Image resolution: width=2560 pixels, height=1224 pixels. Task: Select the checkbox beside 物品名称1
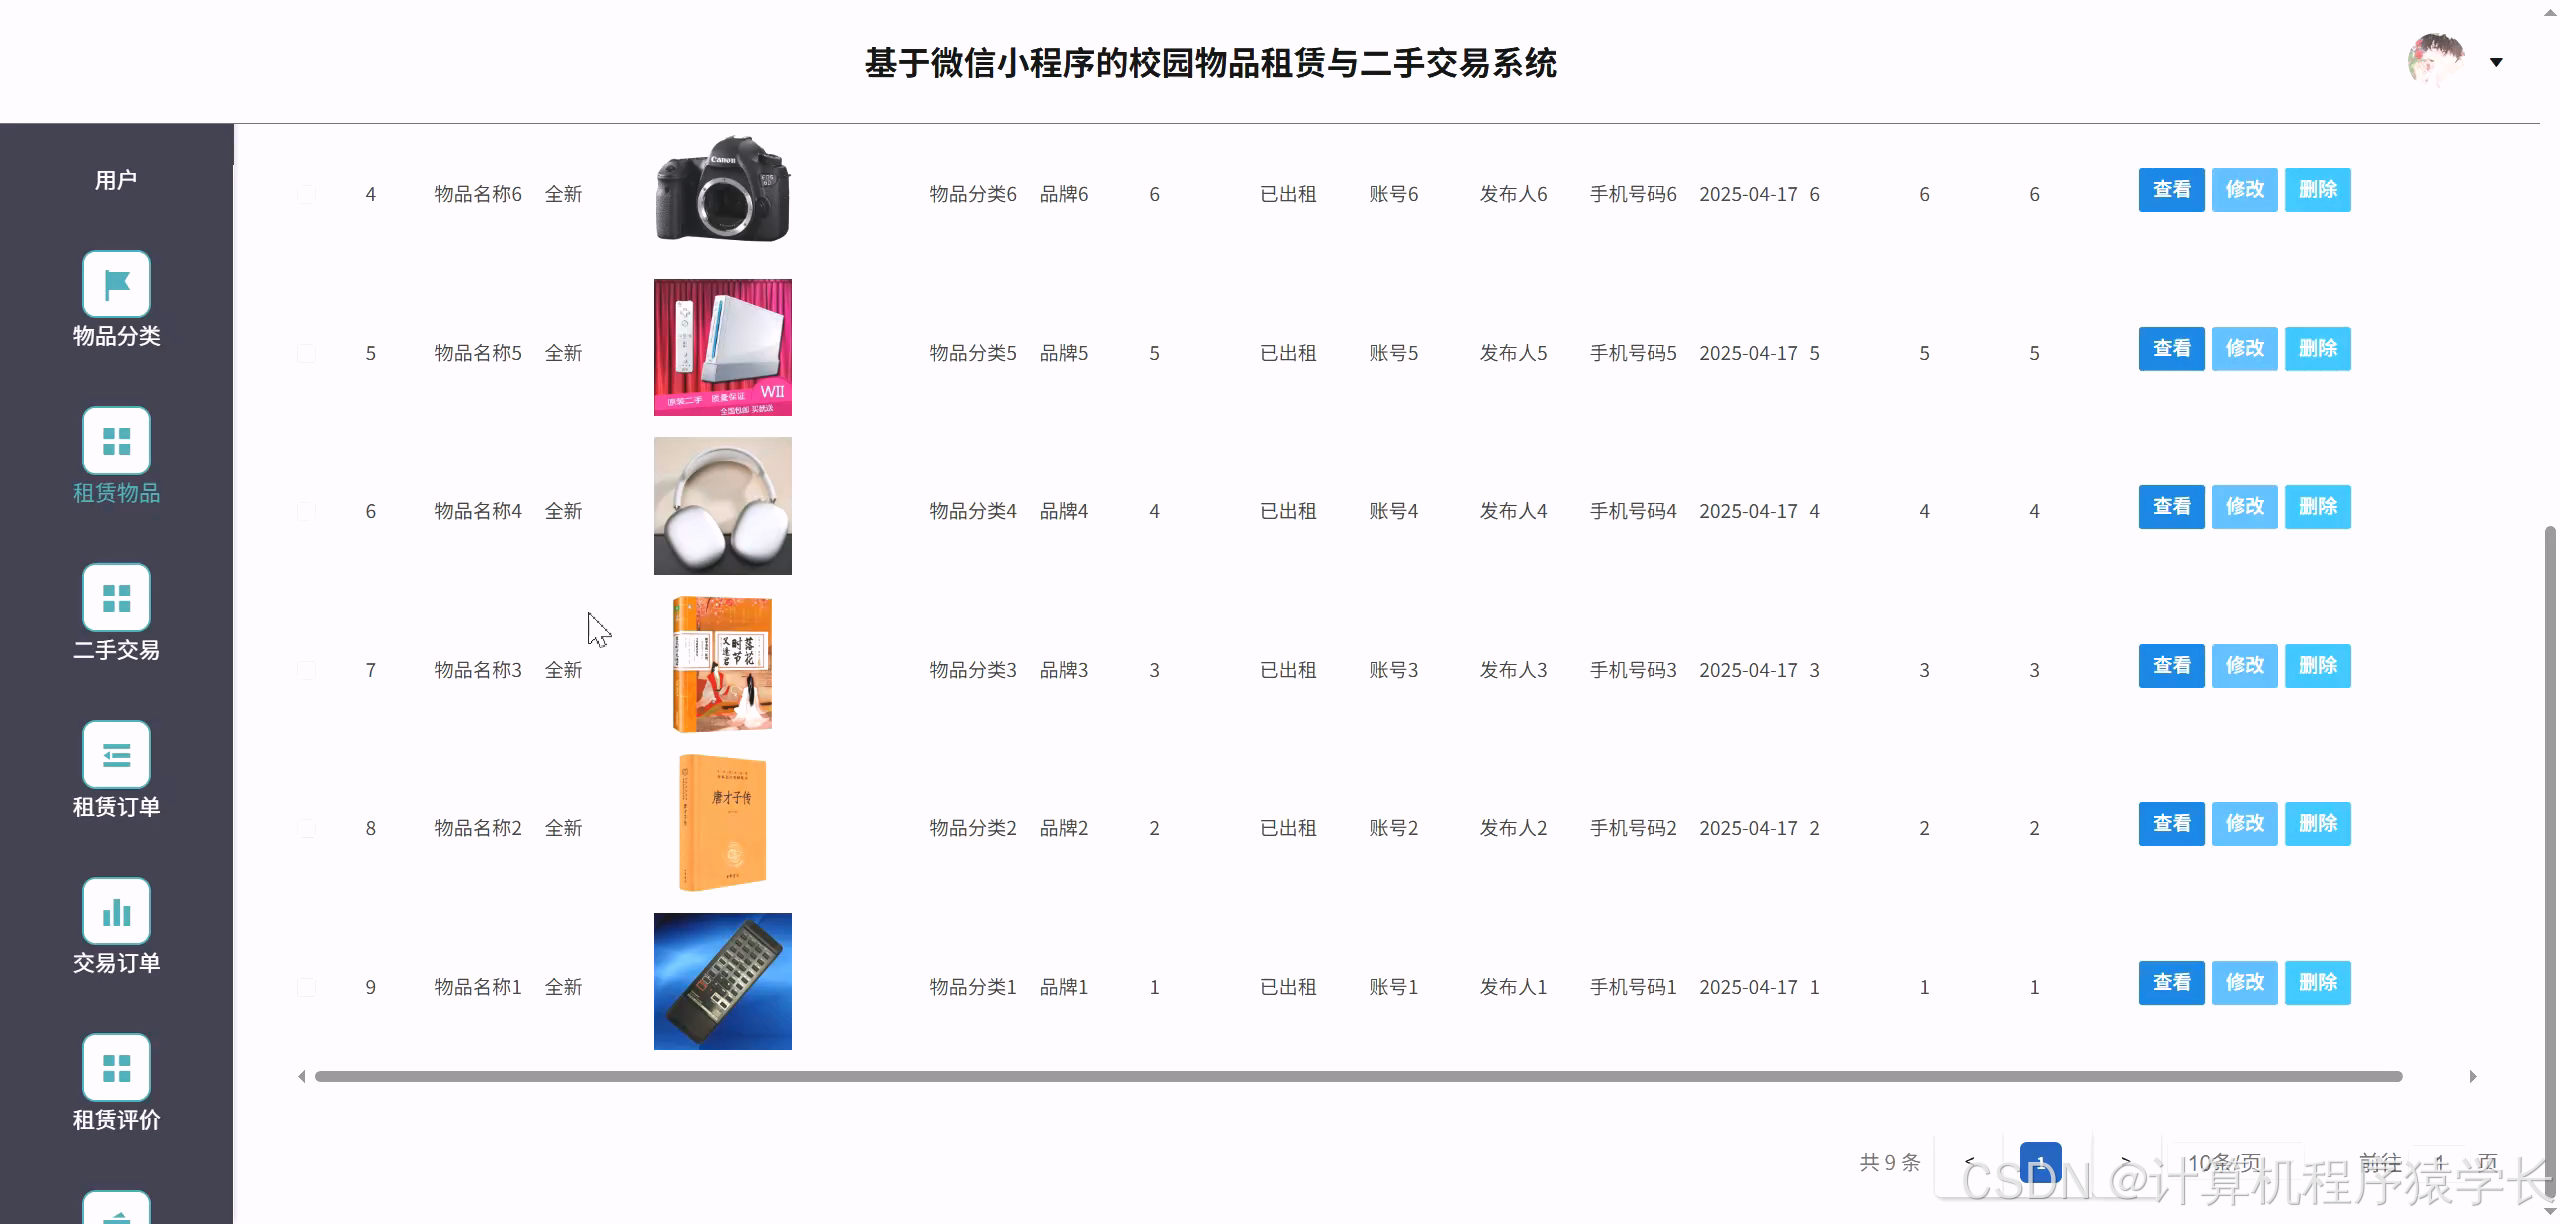307,986
